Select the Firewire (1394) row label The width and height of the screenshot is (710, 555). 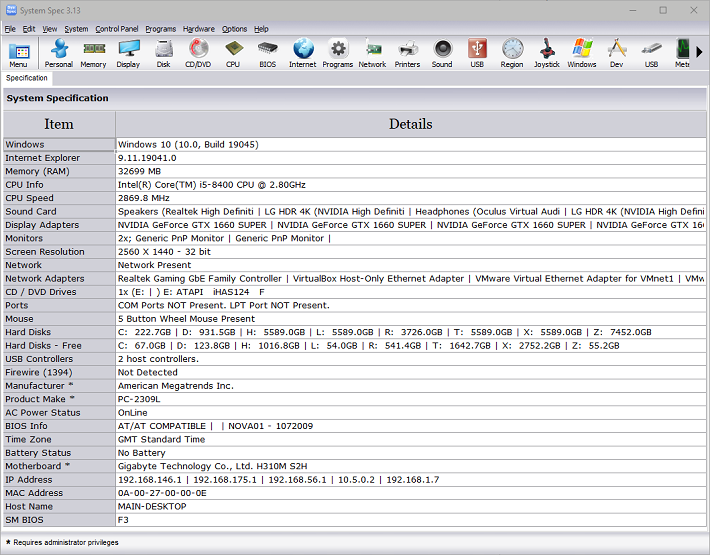(59, 372)
